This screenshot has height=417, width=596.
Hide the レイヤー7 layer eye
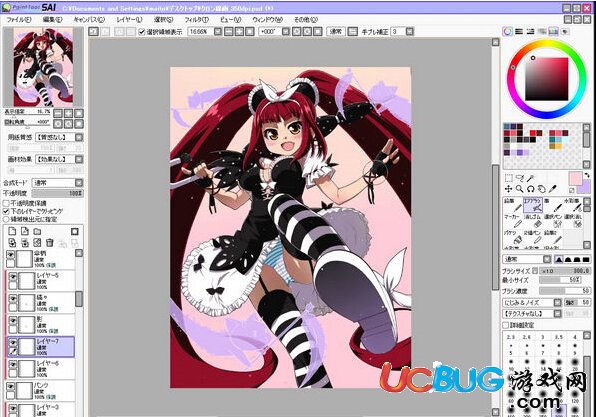coord(13,342)
